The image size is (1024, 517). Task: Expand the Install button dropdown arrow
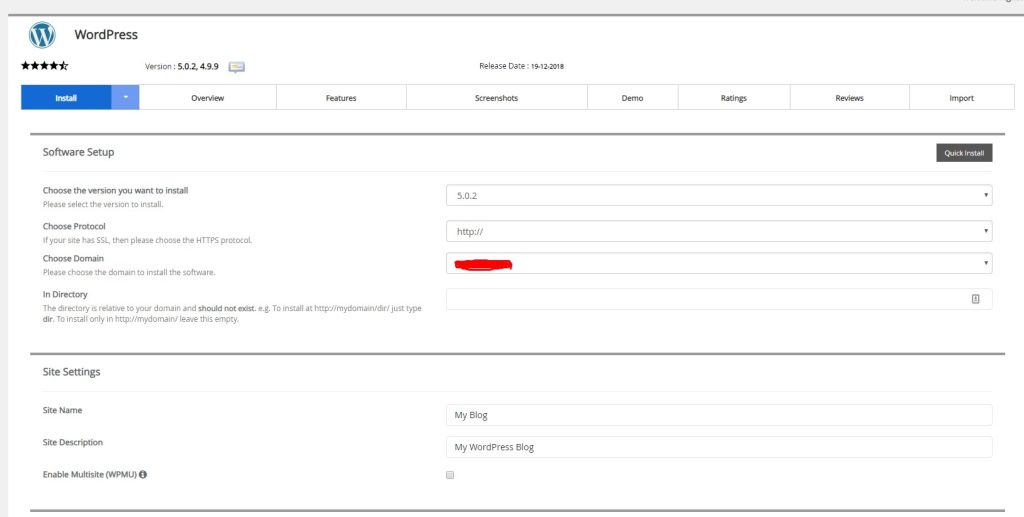click(x=125, y=97)
